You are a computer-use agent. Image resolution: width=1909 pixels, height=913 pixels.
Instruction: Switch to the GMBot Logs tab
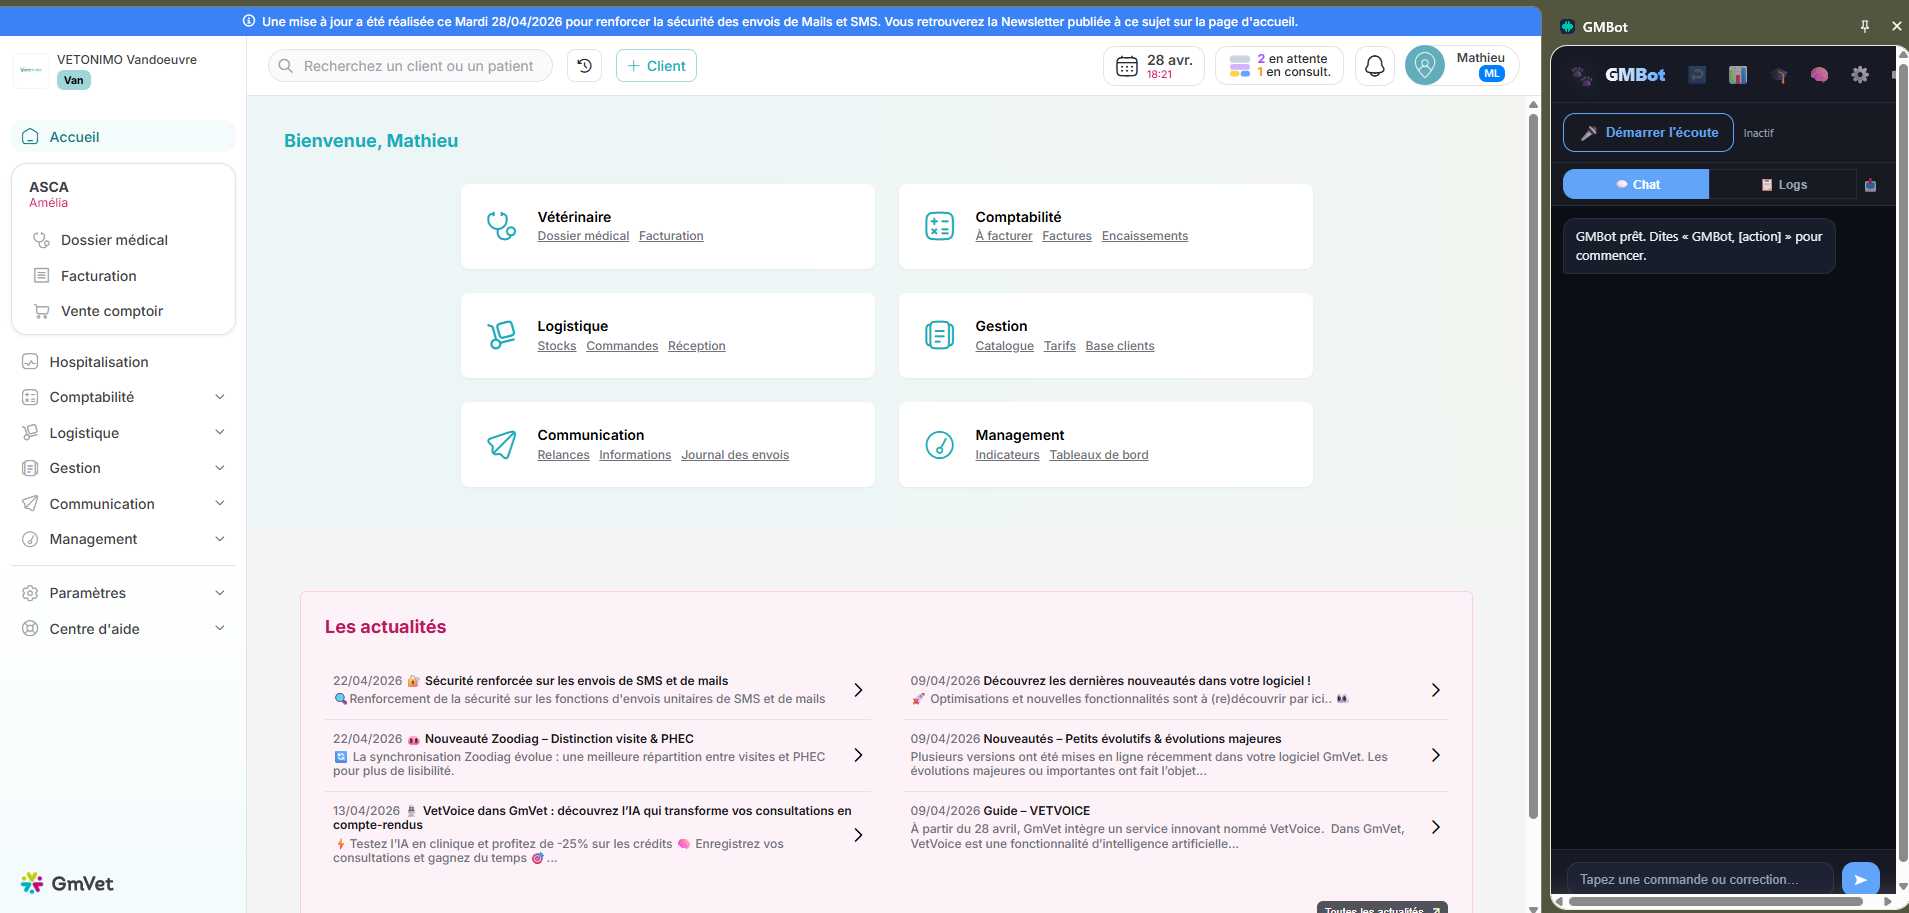point(1783,184)
